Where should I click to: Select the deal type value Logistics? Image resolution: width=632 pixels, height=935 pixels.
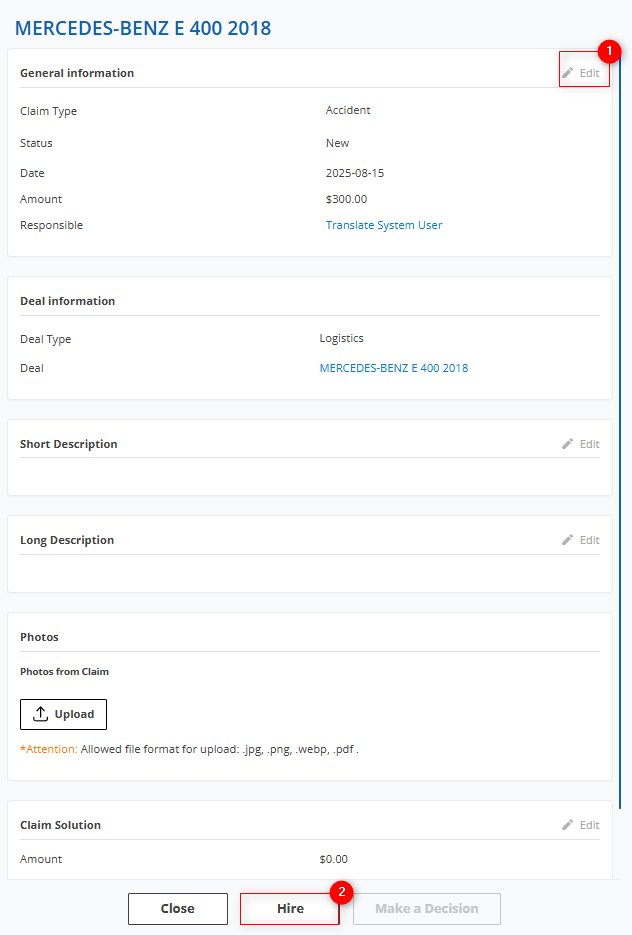[341, 338]
